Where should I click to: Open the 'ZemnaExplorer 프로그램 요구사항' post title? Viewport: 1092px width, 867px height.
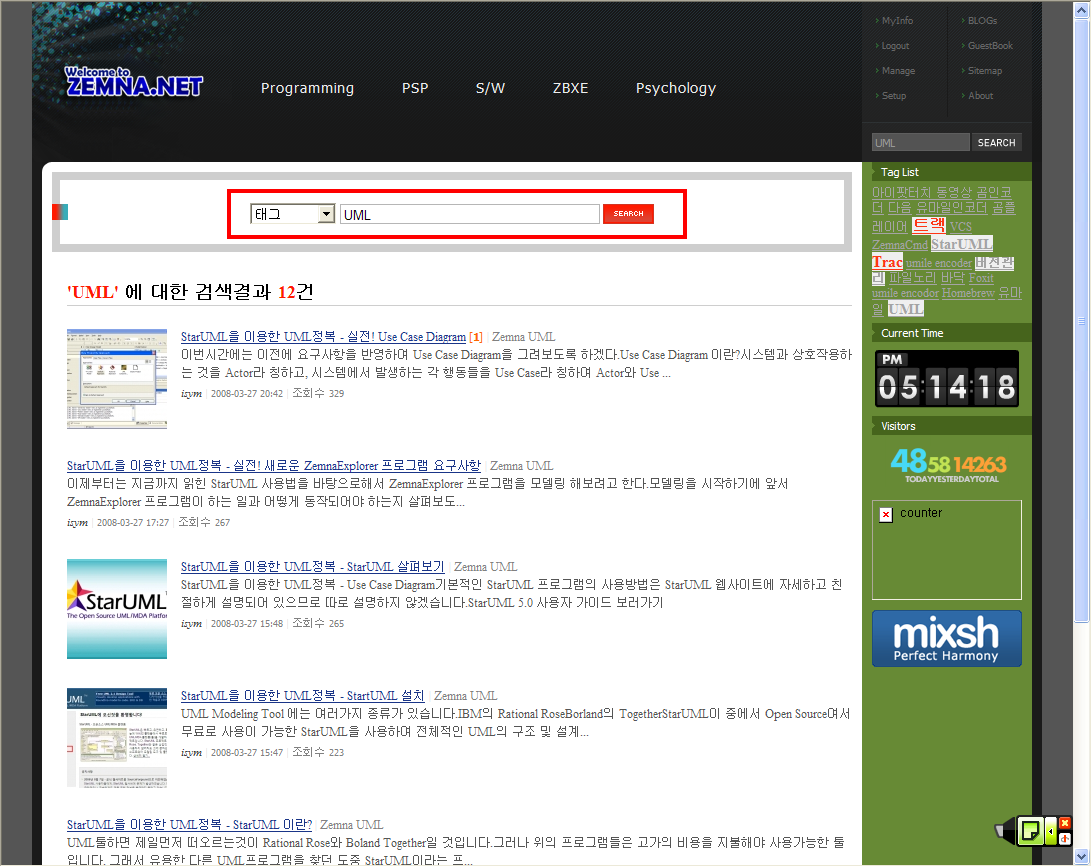point(274,466)
